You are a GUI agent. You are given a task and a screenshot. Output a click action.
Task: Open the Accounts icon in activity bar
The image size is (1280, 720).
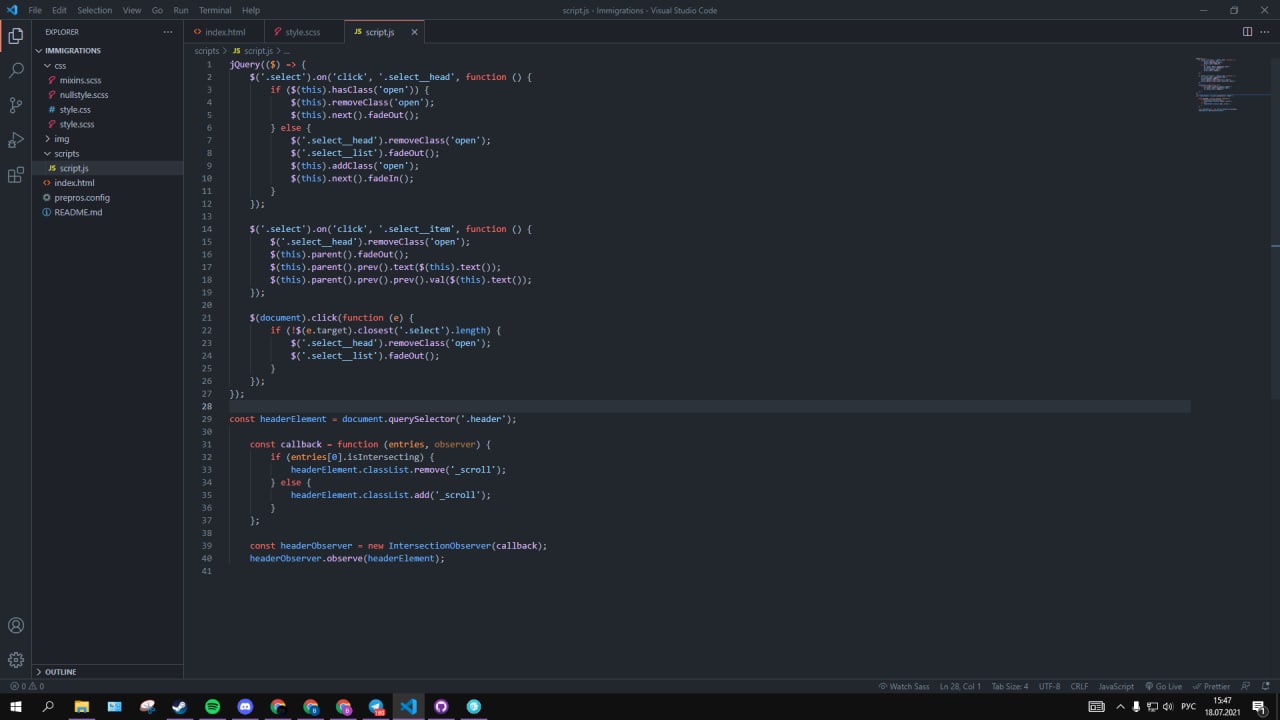(x=16, y=625)
